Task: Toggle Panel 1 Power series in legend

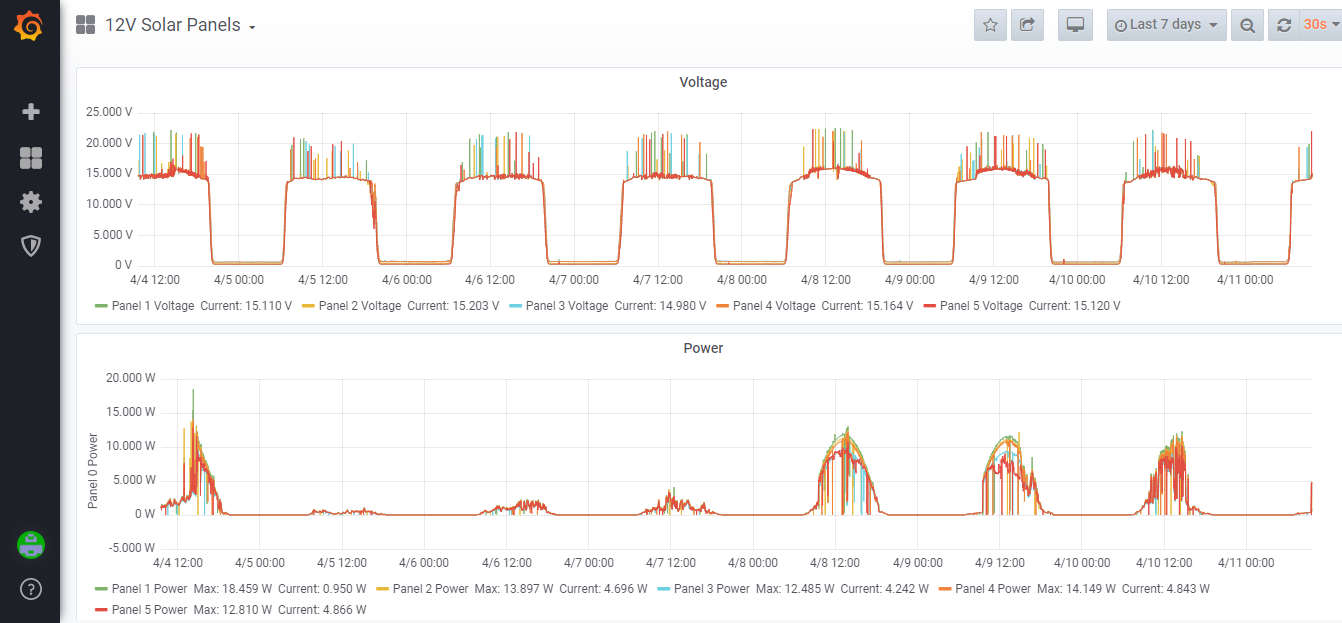Action: point(149,589)
